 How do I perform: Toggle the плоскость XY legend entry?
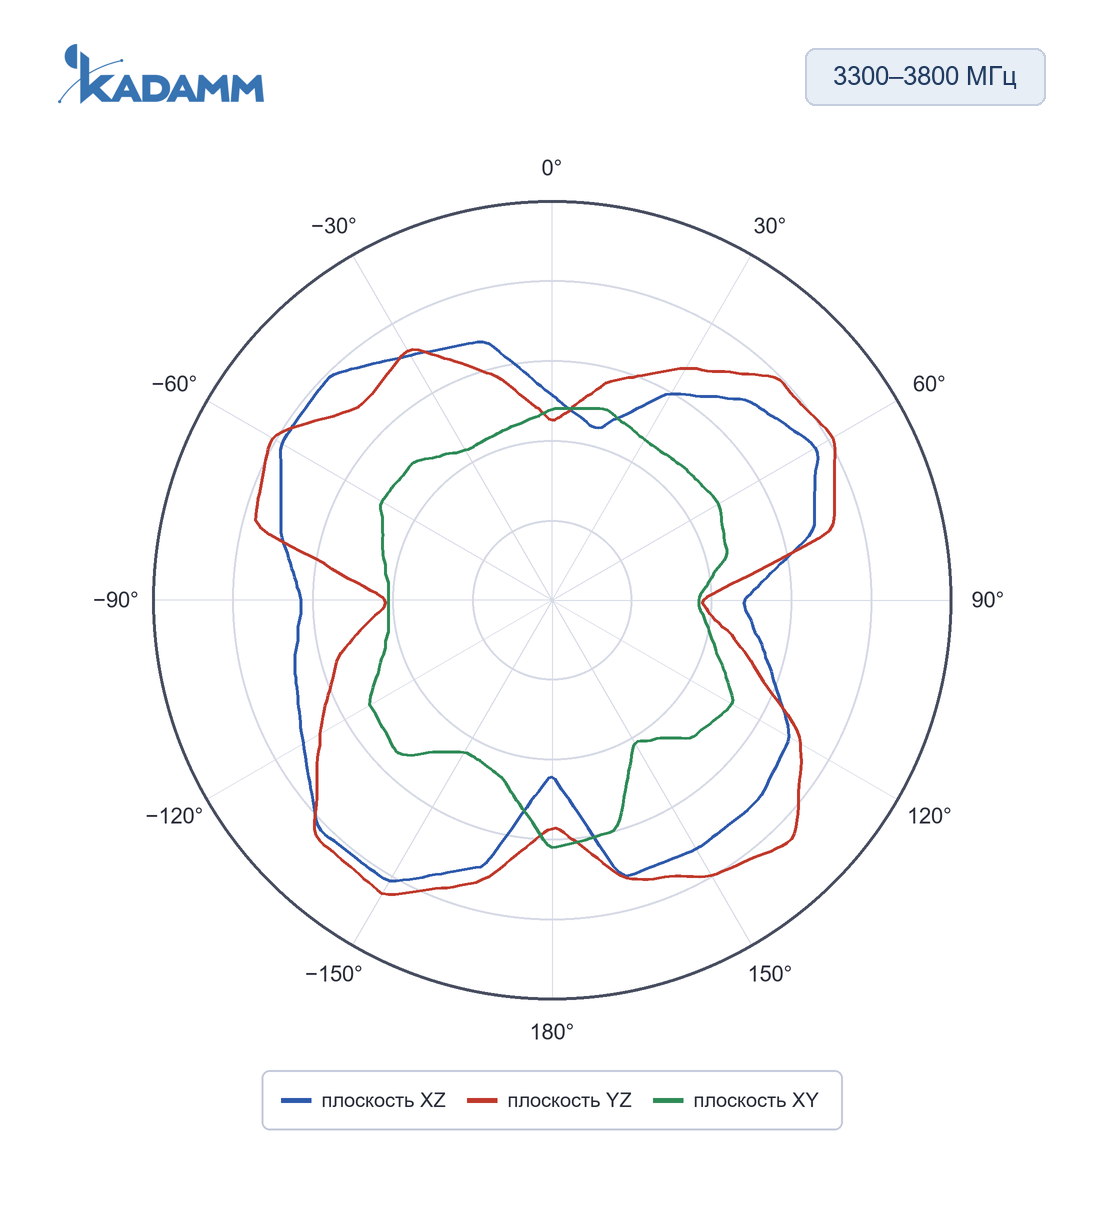pos(736,1100)
